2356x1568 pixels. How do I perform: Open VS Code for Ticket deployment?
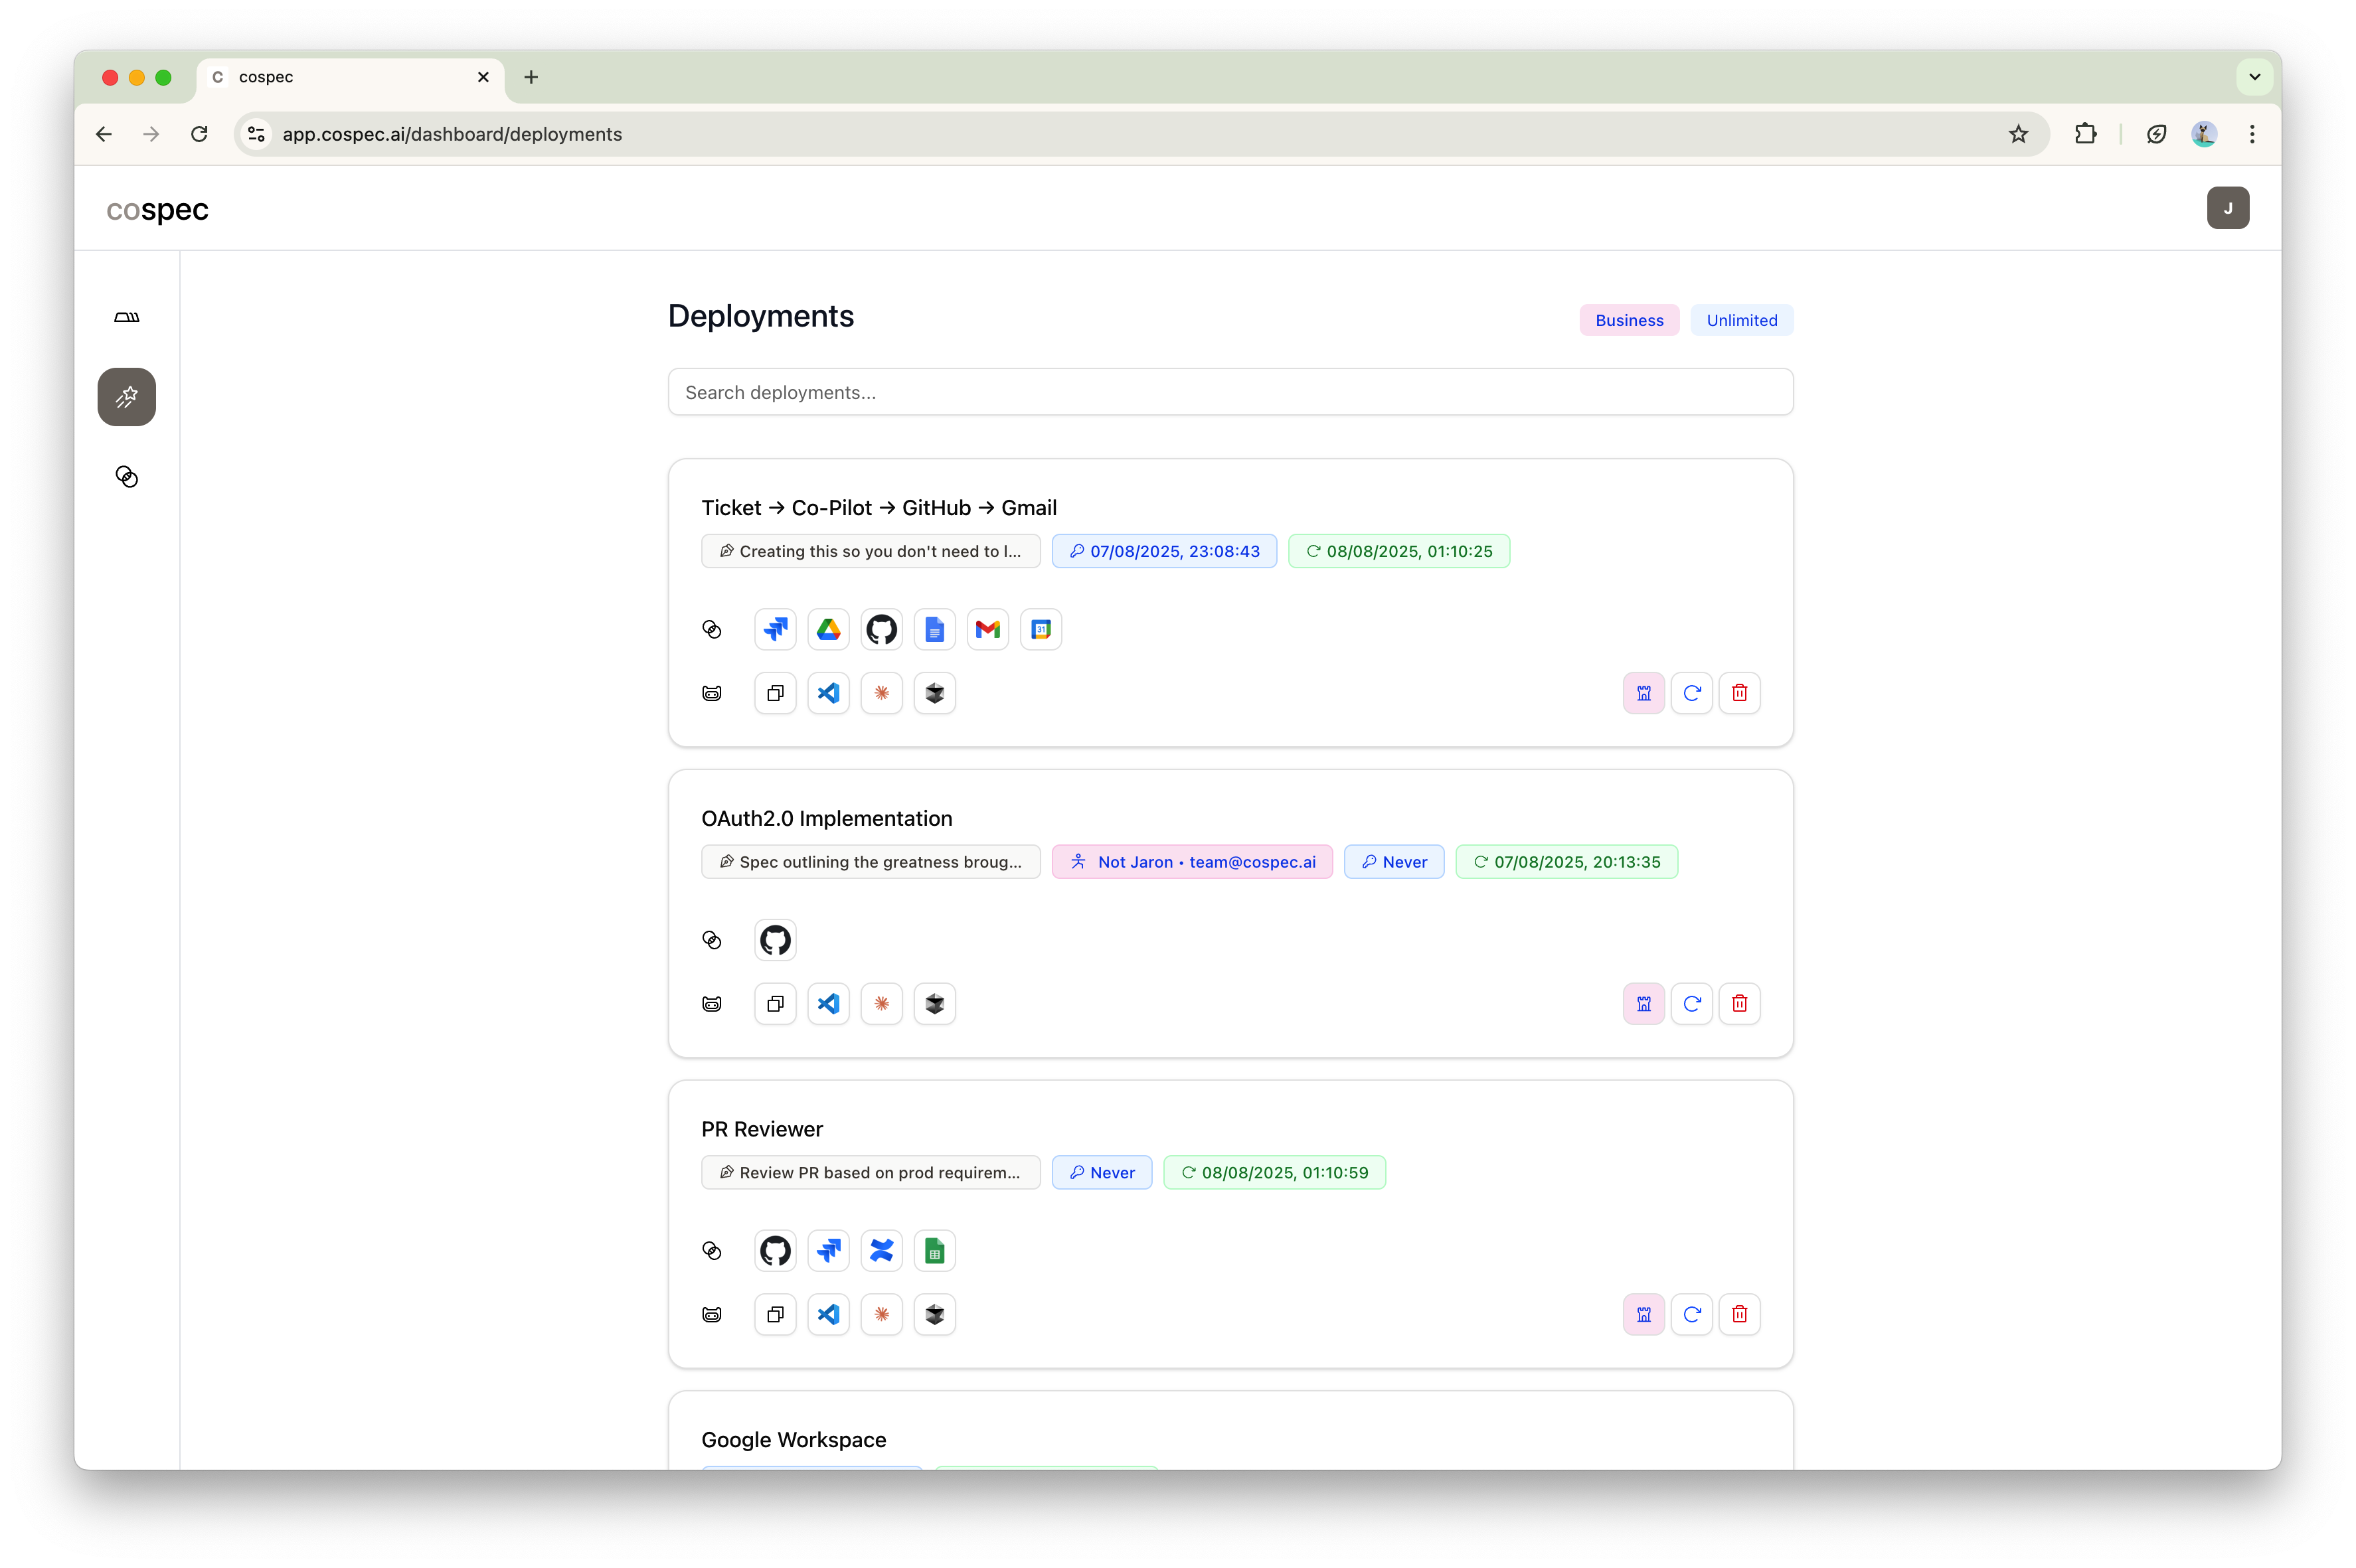coord(828,693)
